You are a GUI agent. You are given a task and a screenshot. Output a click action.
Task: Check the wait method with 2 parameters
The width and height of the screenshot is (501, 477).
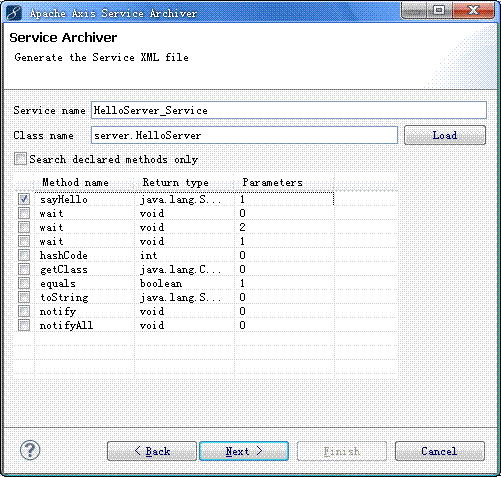[24, 227]
